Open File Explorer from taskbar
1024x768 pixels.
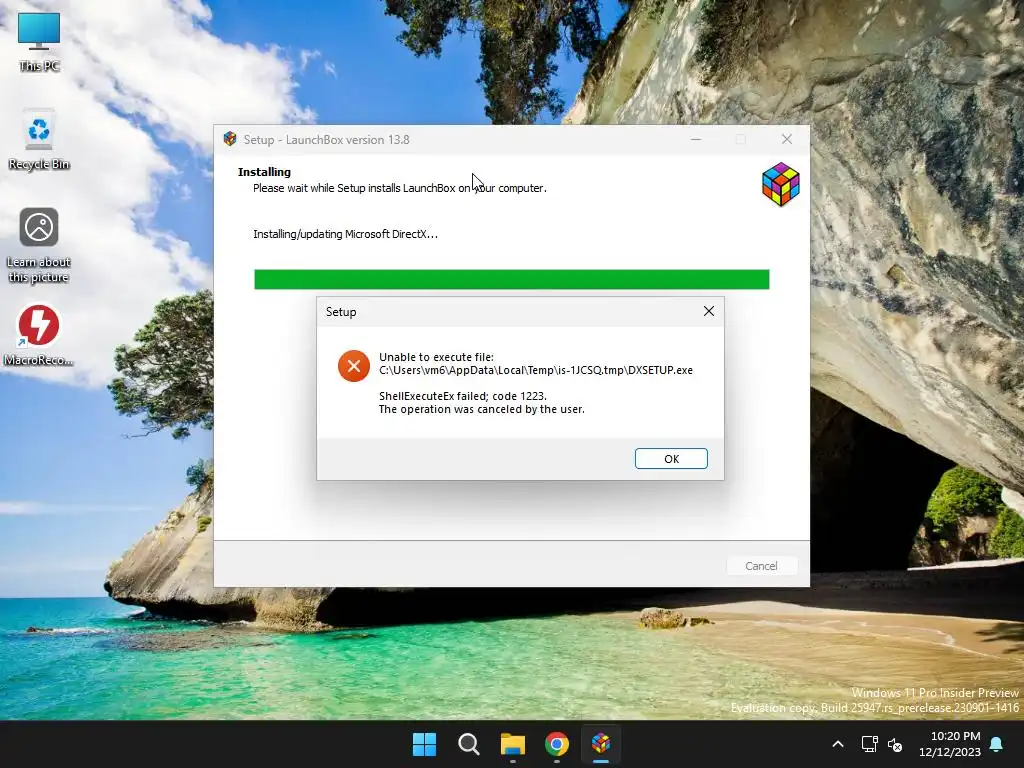(x=513, y=743)
